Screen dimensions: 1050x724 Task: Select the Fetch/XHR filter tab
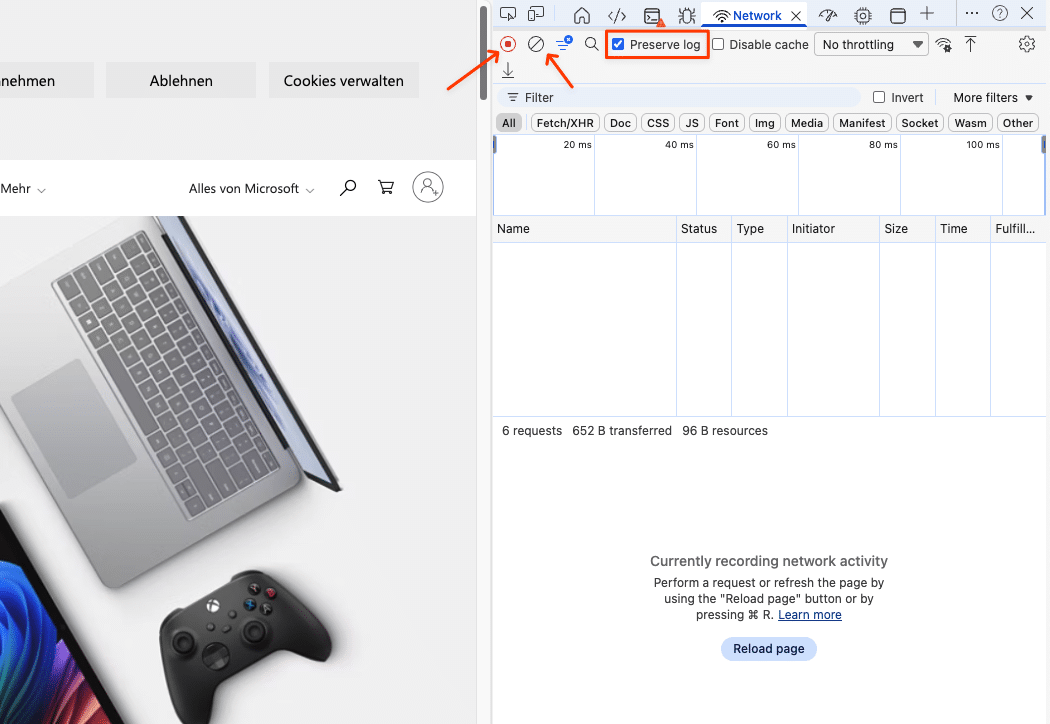click(x=565, y=123)
